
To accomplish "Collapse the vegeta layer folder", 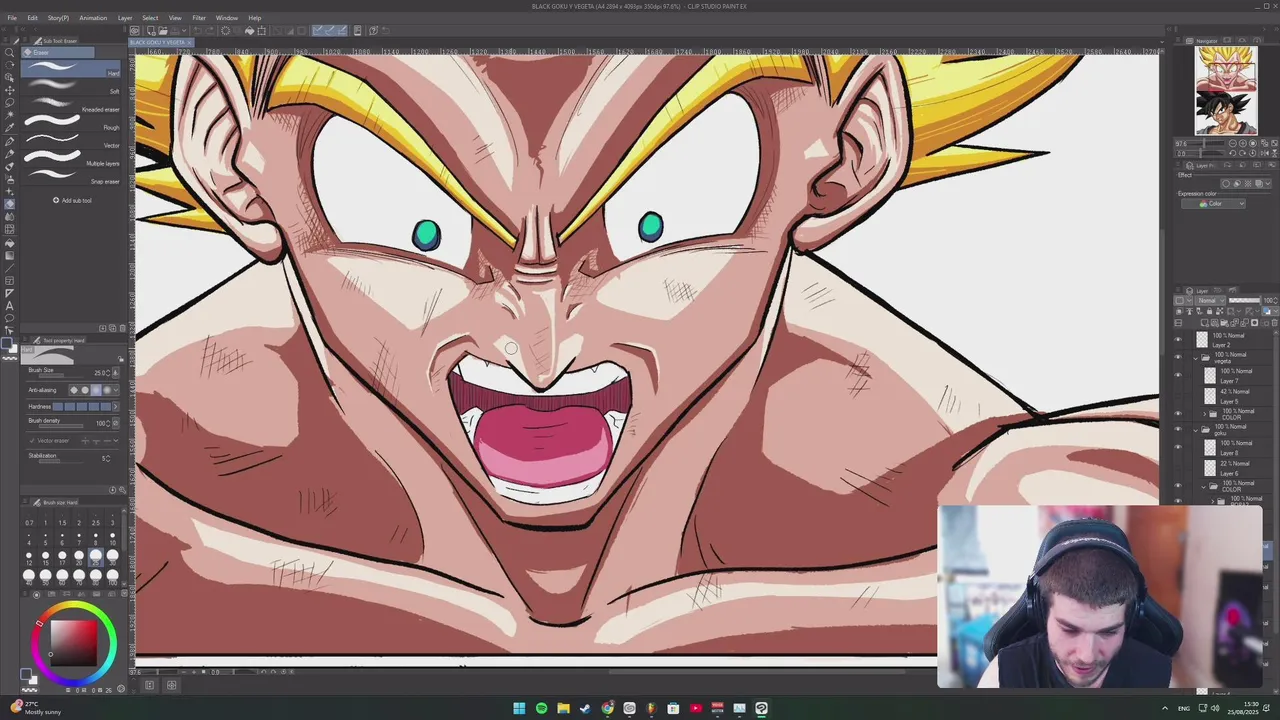I will click(1196, 358).
